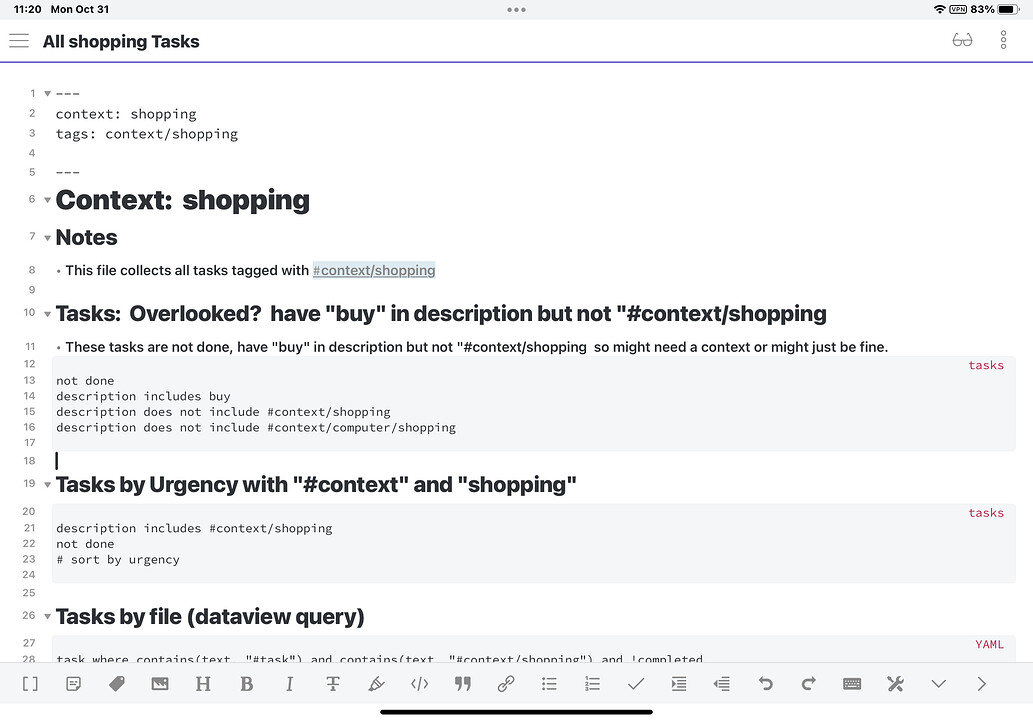Toggle italic formatting
The height and width of the screenshot is (721, 1033).
[x=289, y=684]
